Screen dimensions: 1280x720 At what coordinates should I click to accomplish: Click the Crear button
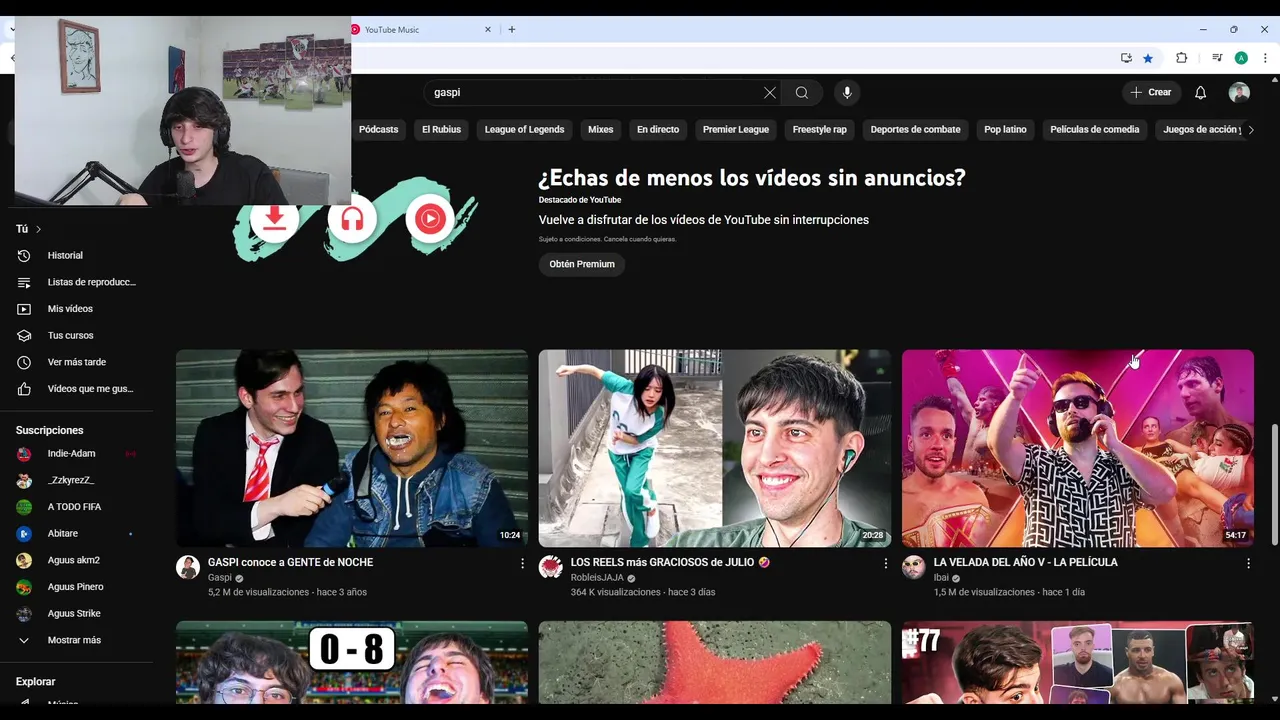click(1151, 92)
